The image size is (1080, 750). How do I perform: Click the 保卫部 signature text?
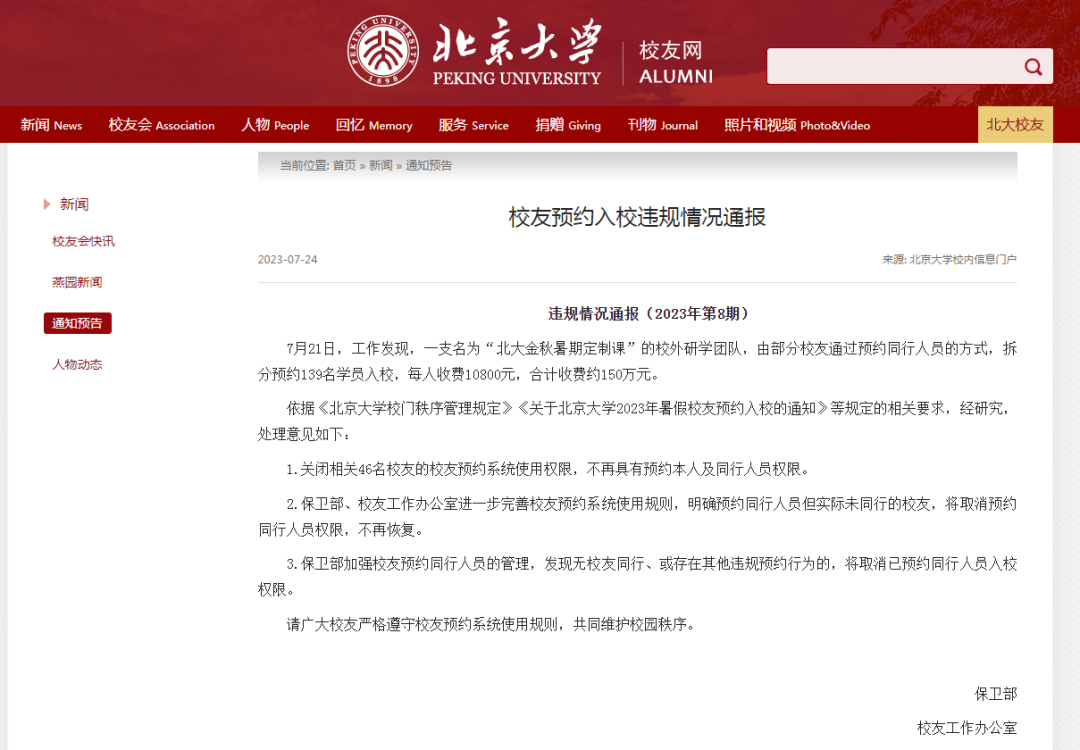(x=995, y=694)
